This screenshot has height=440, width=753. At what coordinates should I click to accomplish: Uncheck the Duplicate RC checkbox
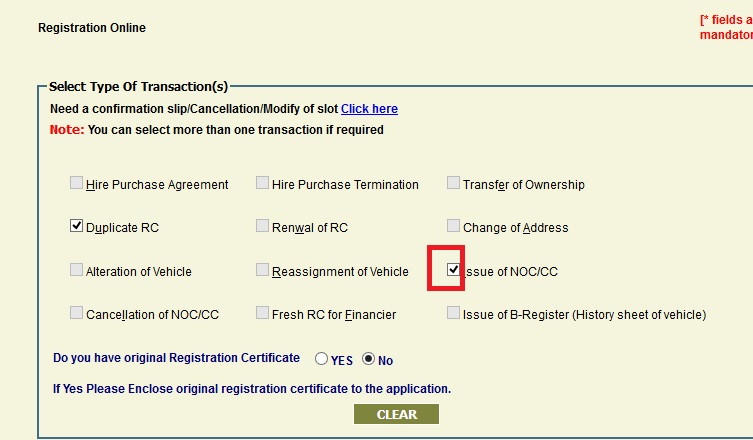[x=77, y=227]
